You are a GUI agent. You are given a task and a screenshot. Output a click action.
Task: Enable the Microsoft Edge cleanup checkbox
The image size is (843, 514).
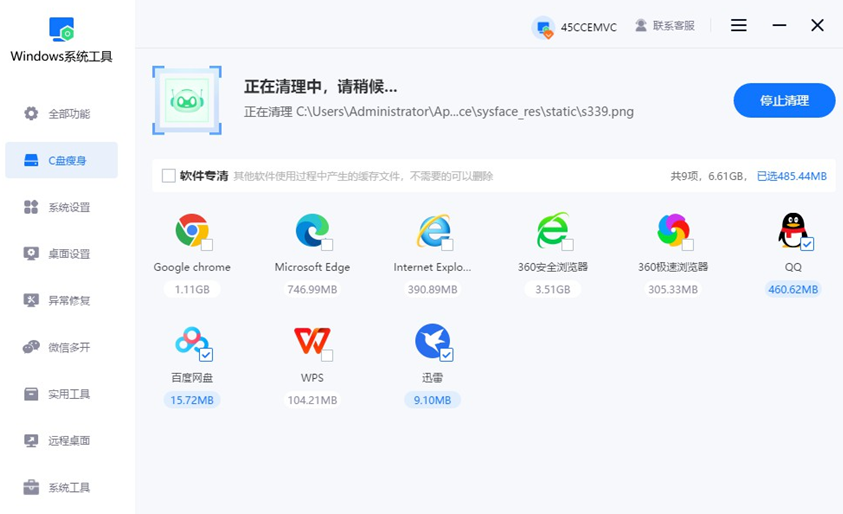327,245
